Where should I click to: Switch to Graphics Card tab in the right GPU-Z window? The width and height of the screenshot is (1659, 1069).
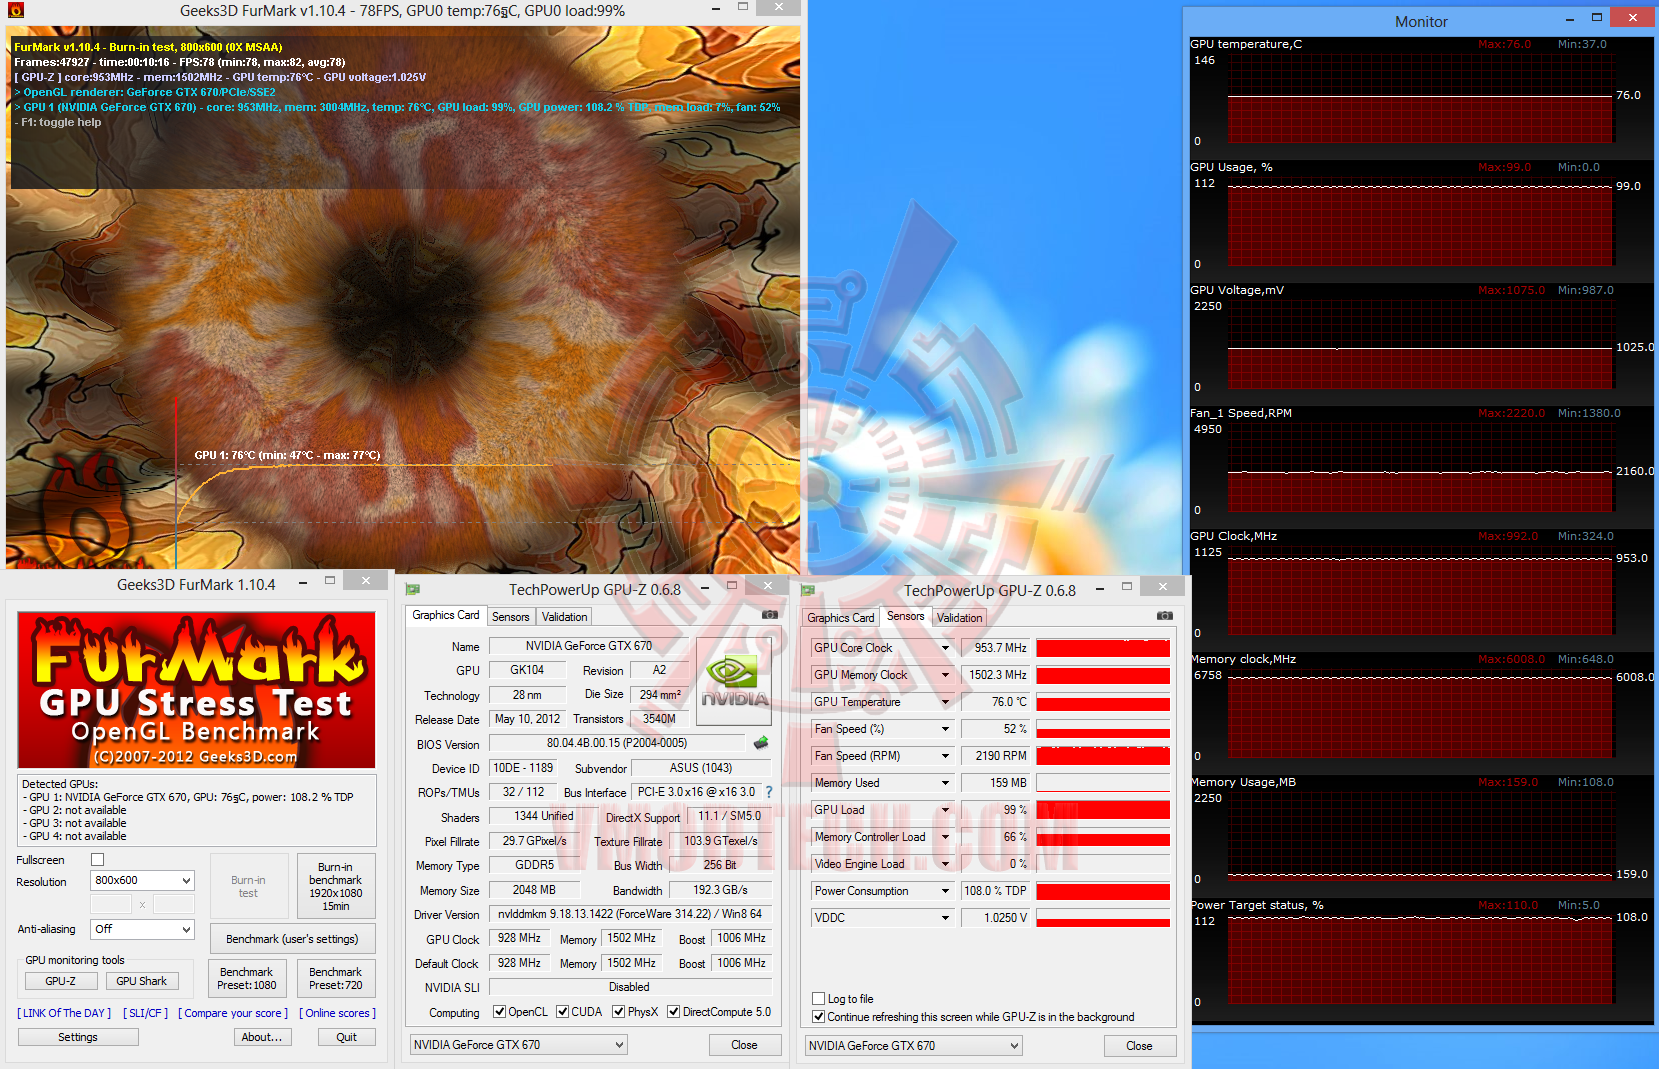click(841, 618)
